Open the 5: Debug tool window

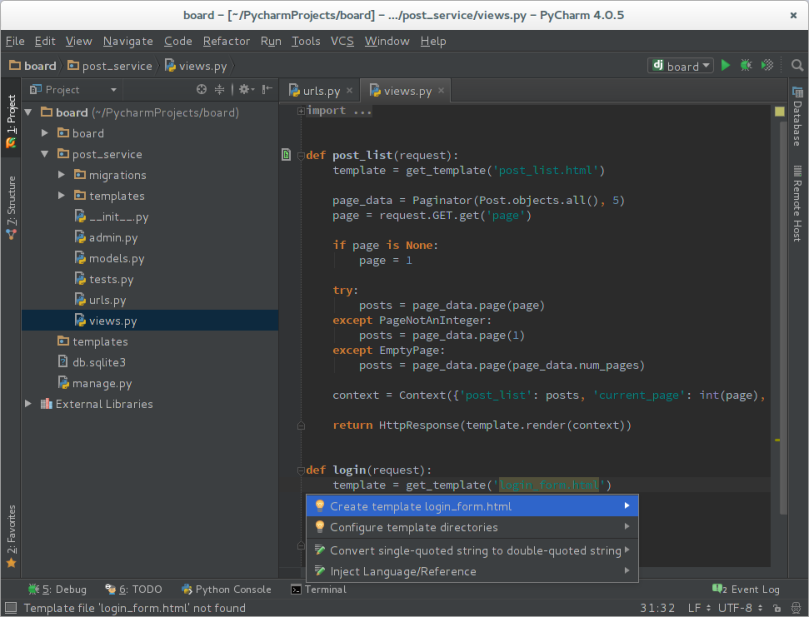(x=58, y=589)
